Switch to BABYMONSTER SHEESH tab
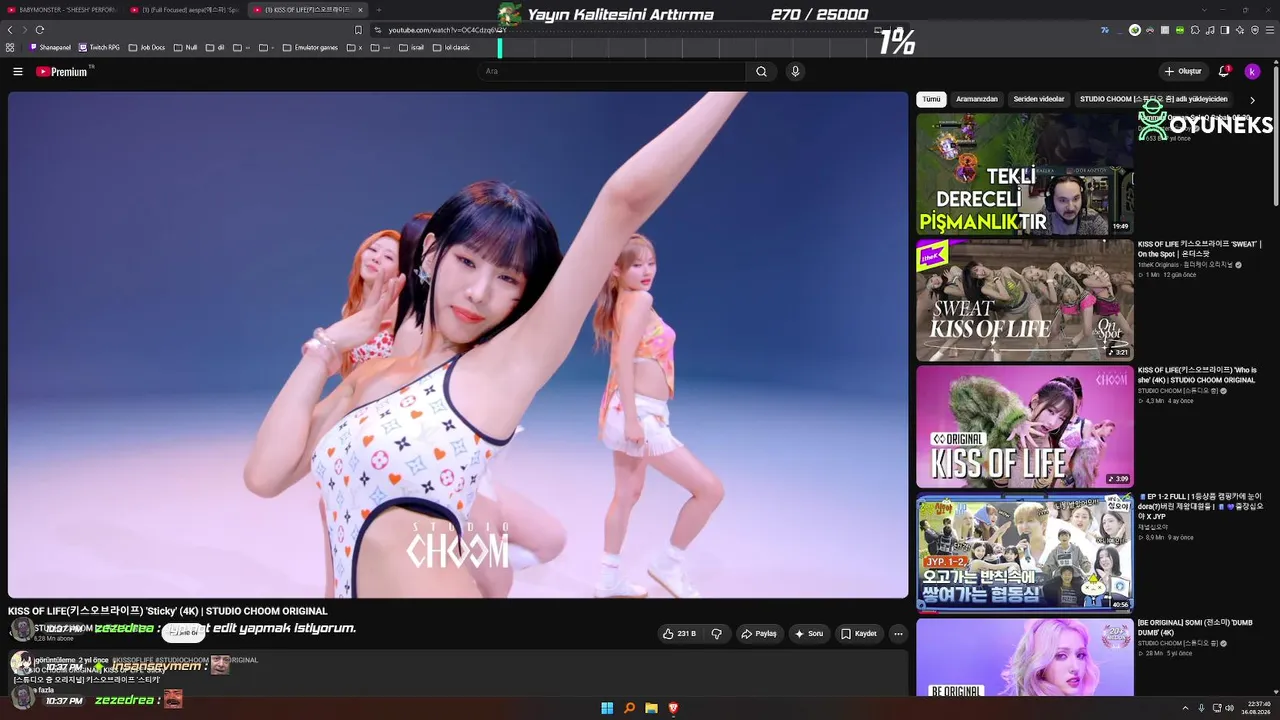This screenshot has height=720, width=1280. (x=63, y=10)
